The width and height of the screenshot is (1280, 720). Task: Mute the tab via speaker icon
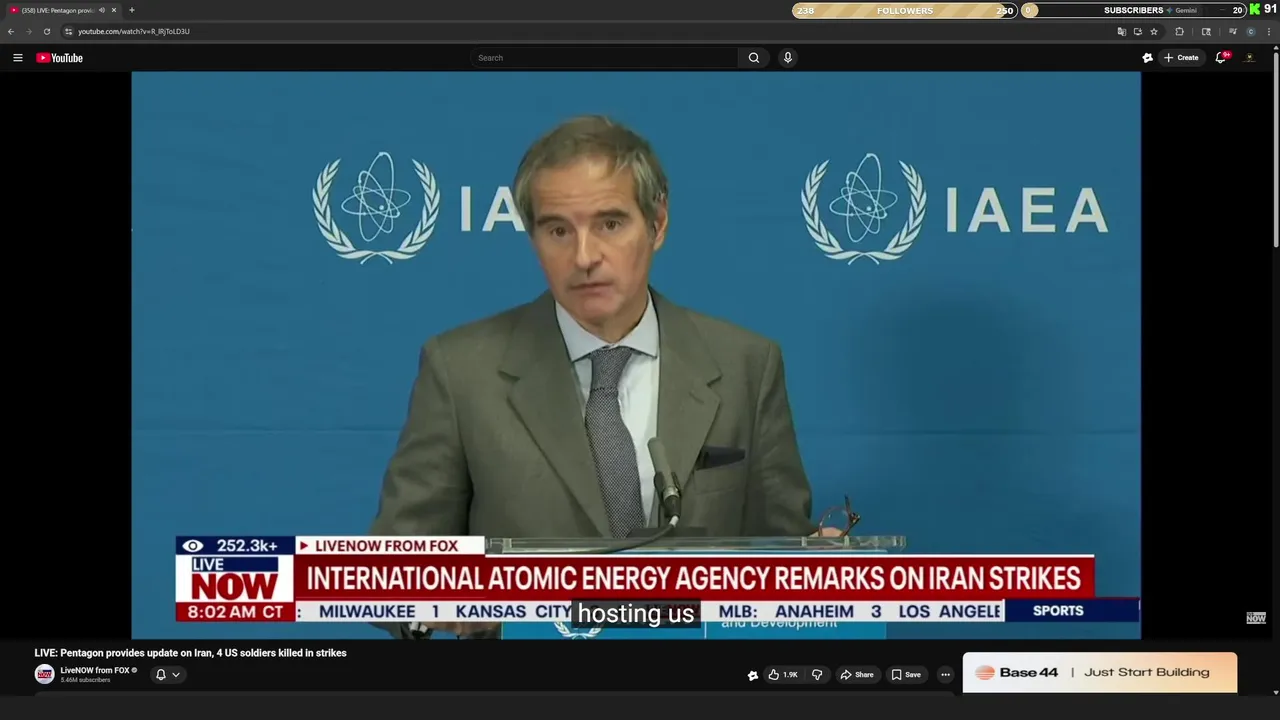[x=102, y=10]
